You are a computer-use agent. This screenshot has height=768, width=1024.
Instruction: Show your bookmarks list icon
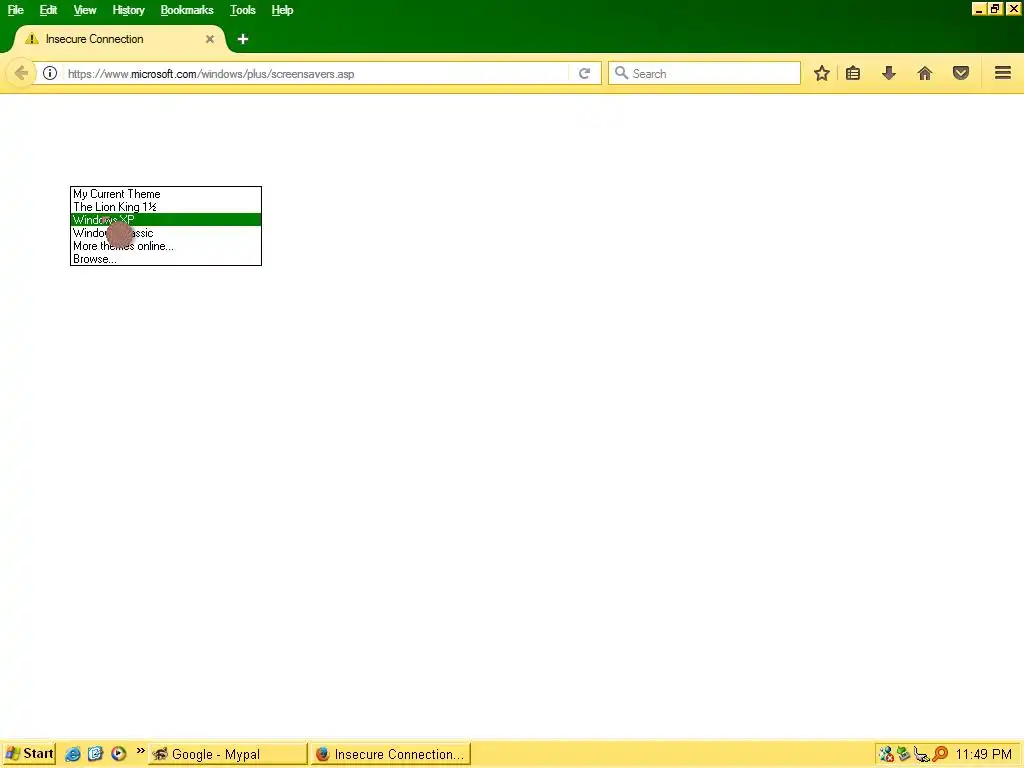(x=853, y=73)
